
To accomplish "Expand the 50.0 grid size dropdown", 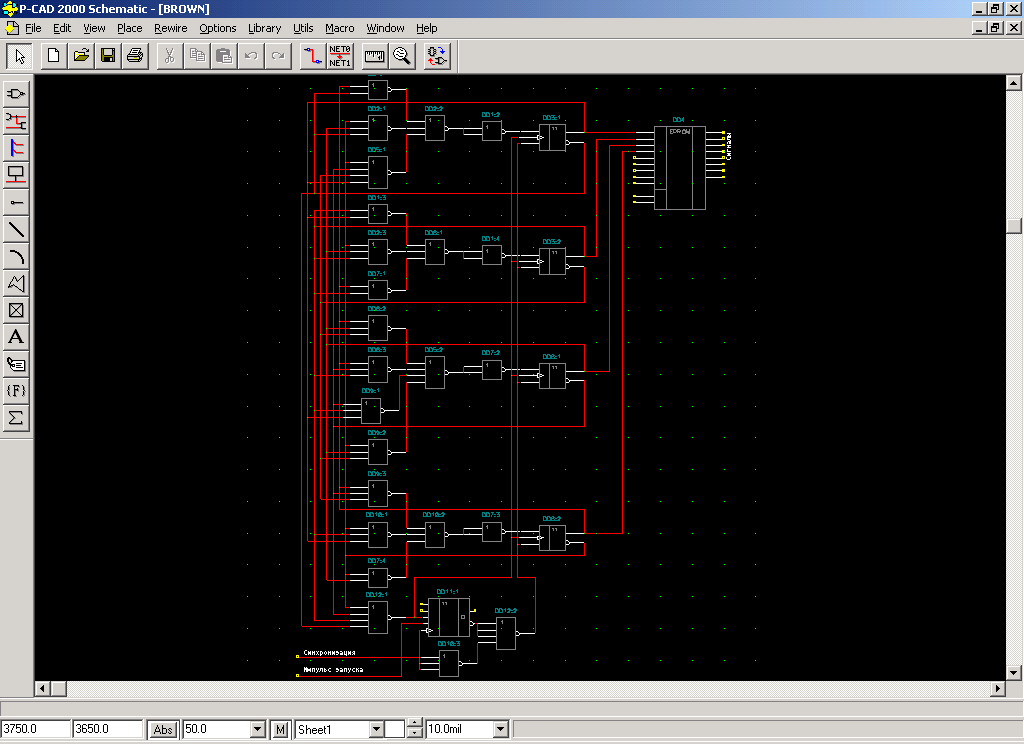I will click(x=257, y=730).
